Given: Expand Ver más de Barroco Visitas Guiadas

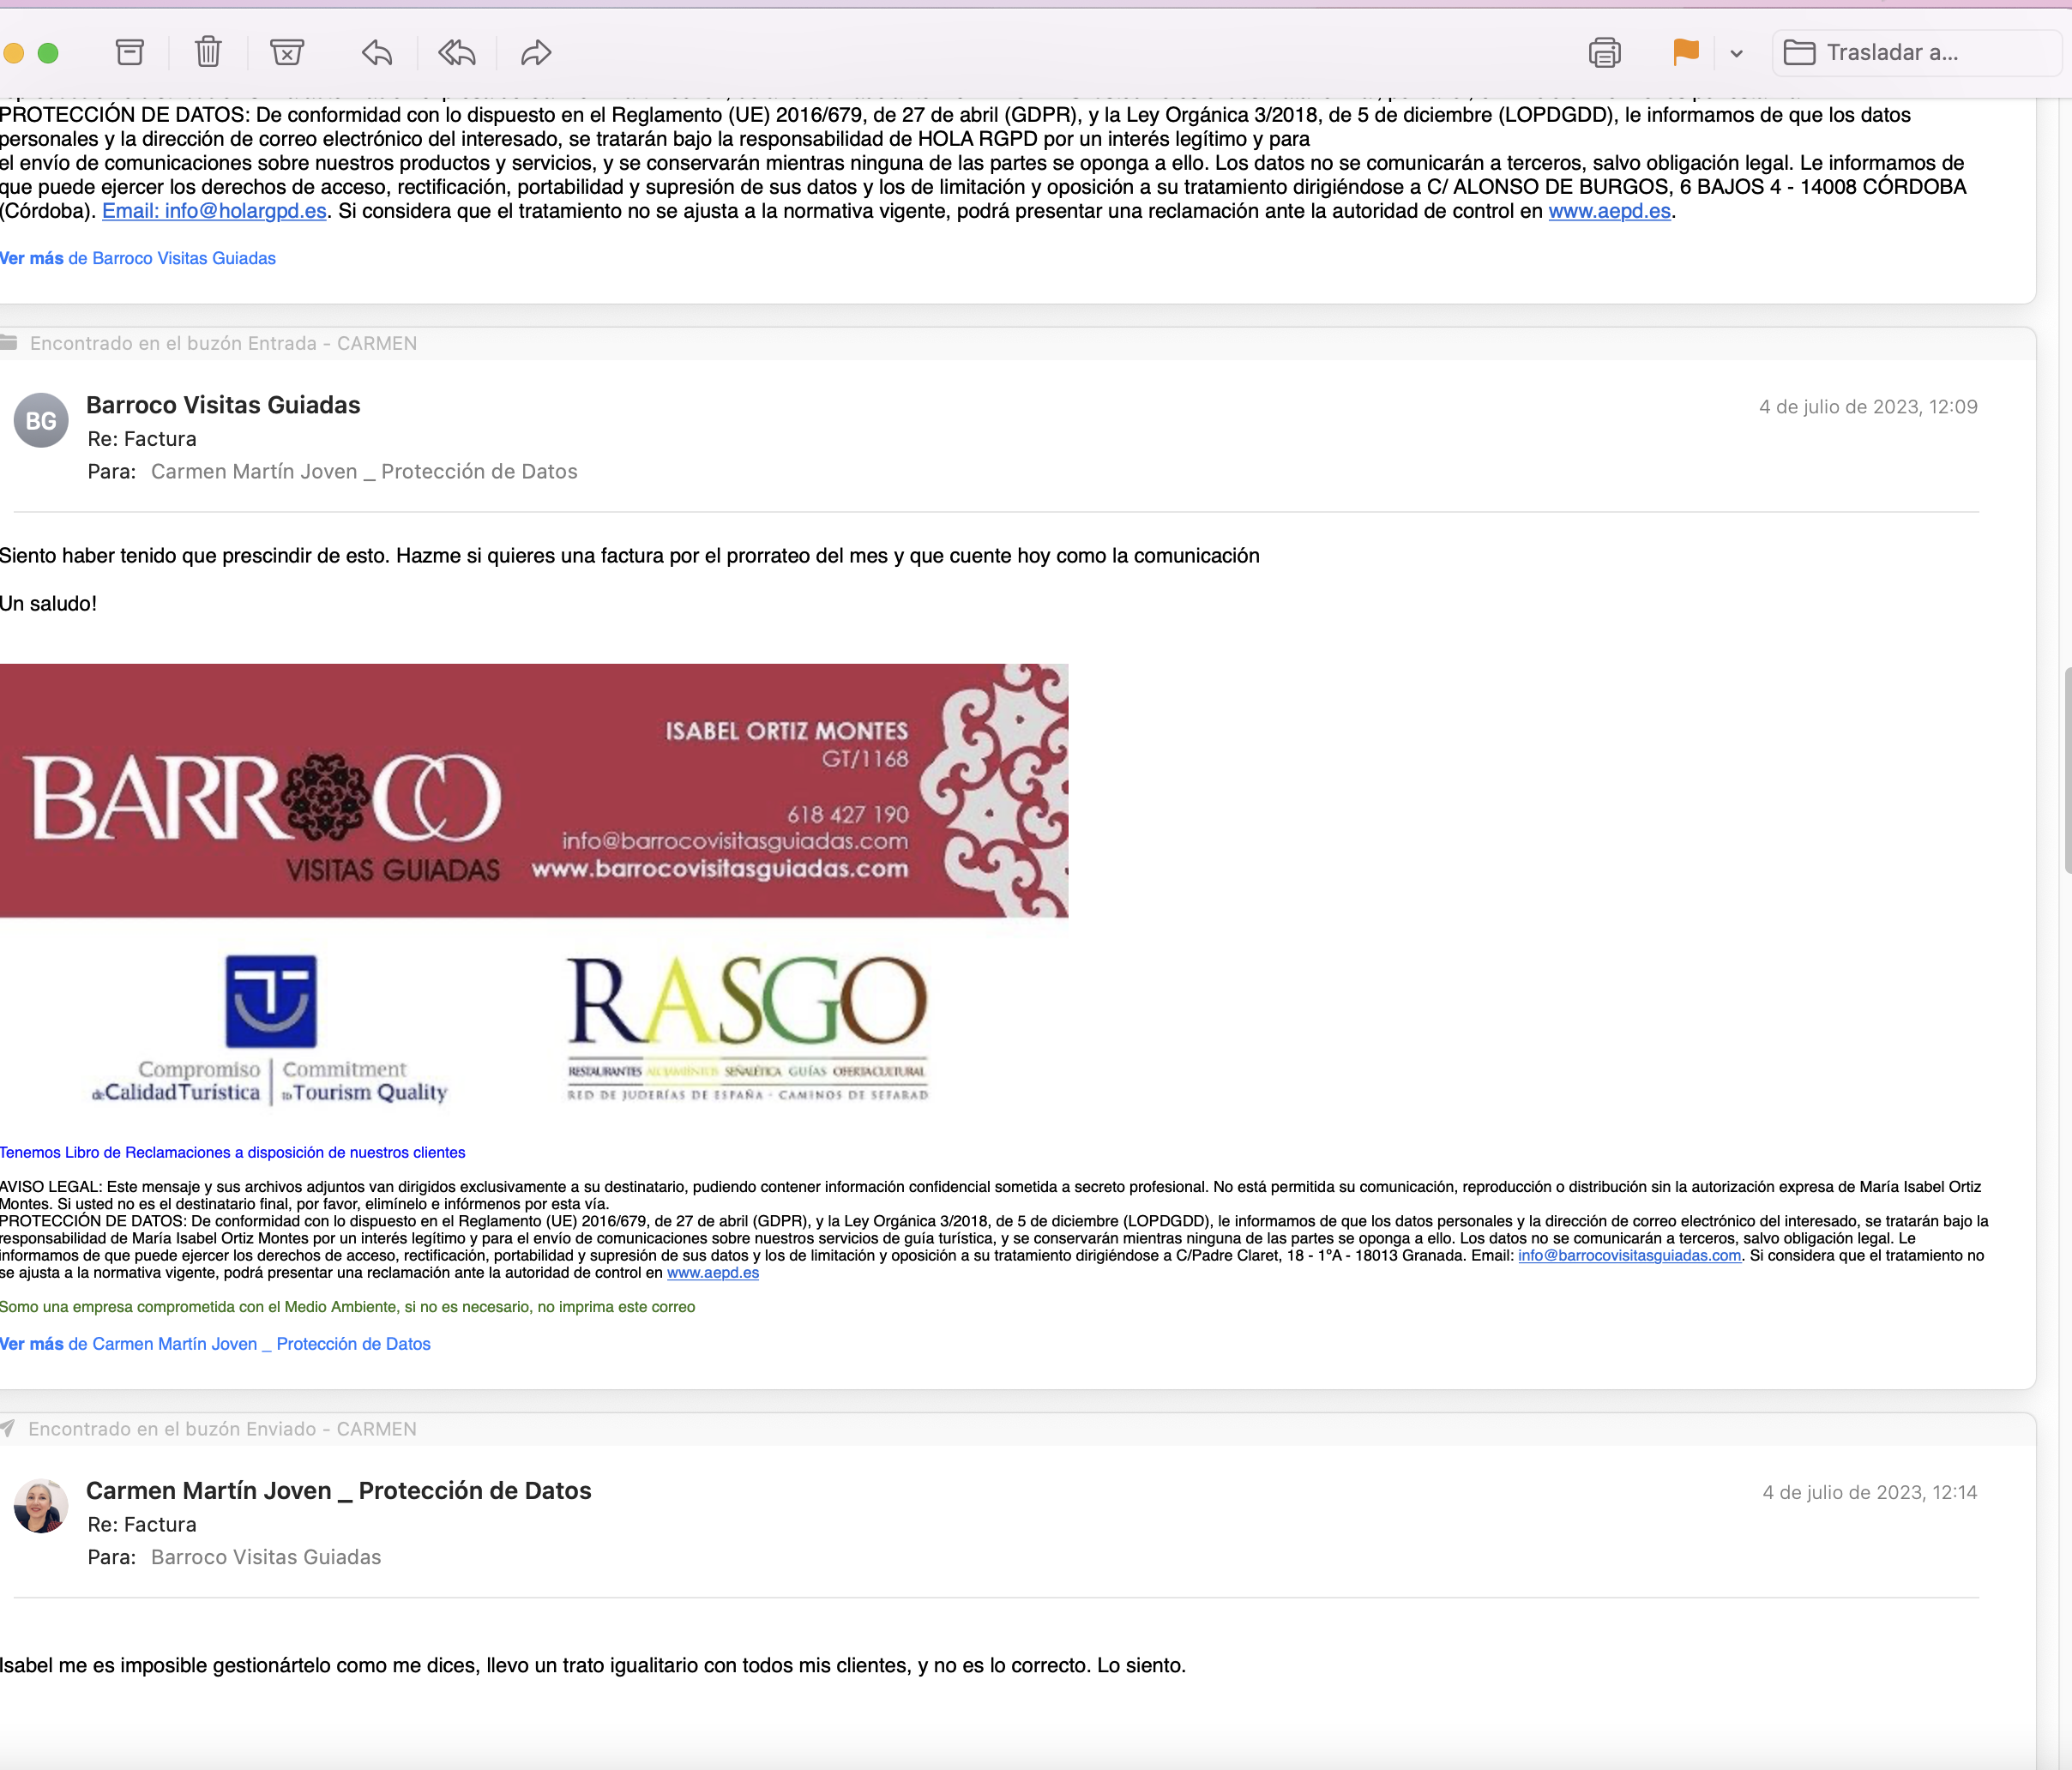Looking at the screenshot, I should (138, 258).
